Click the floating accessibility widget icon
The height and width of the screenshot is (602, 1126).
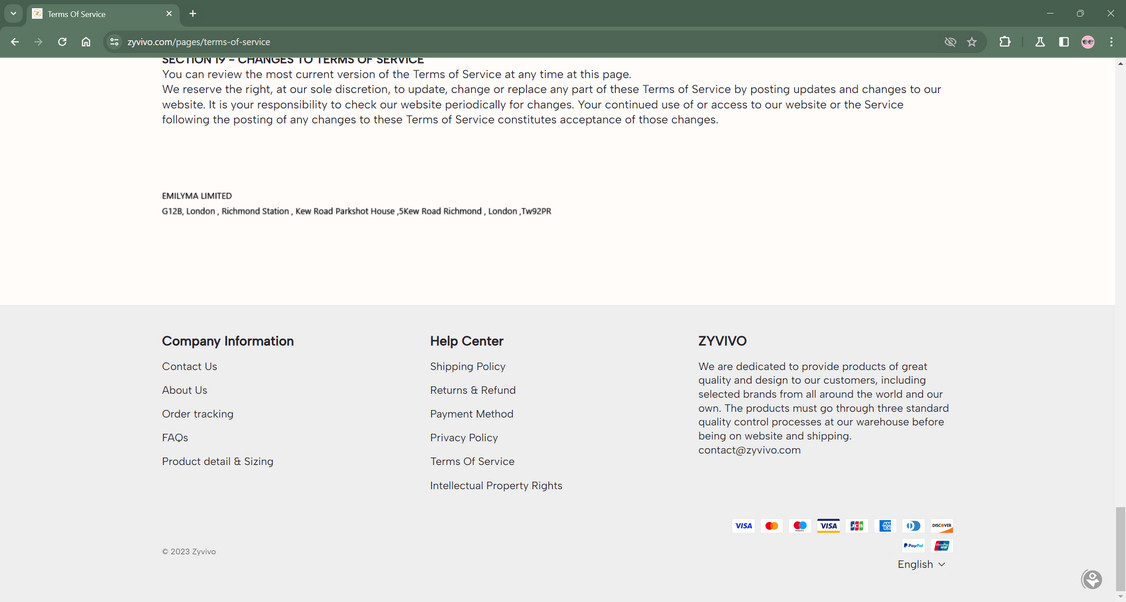coord(1092,579)
